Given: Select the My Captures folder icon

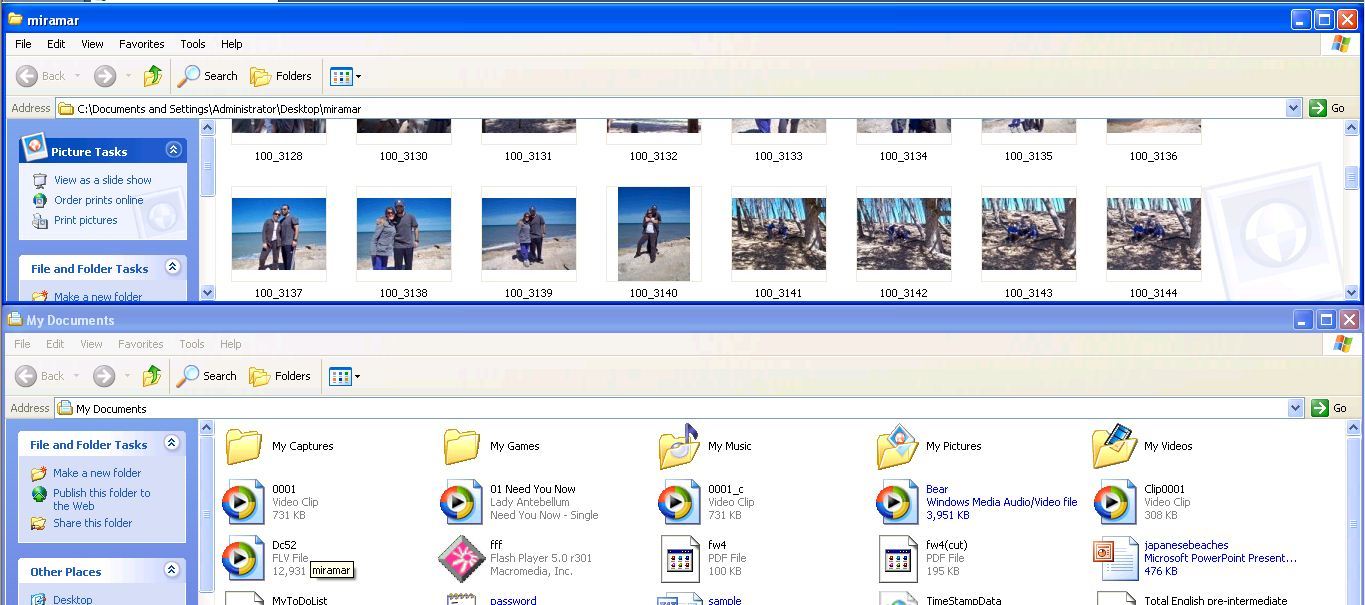Looking at the screenshot, I should [x=244, y=446].
